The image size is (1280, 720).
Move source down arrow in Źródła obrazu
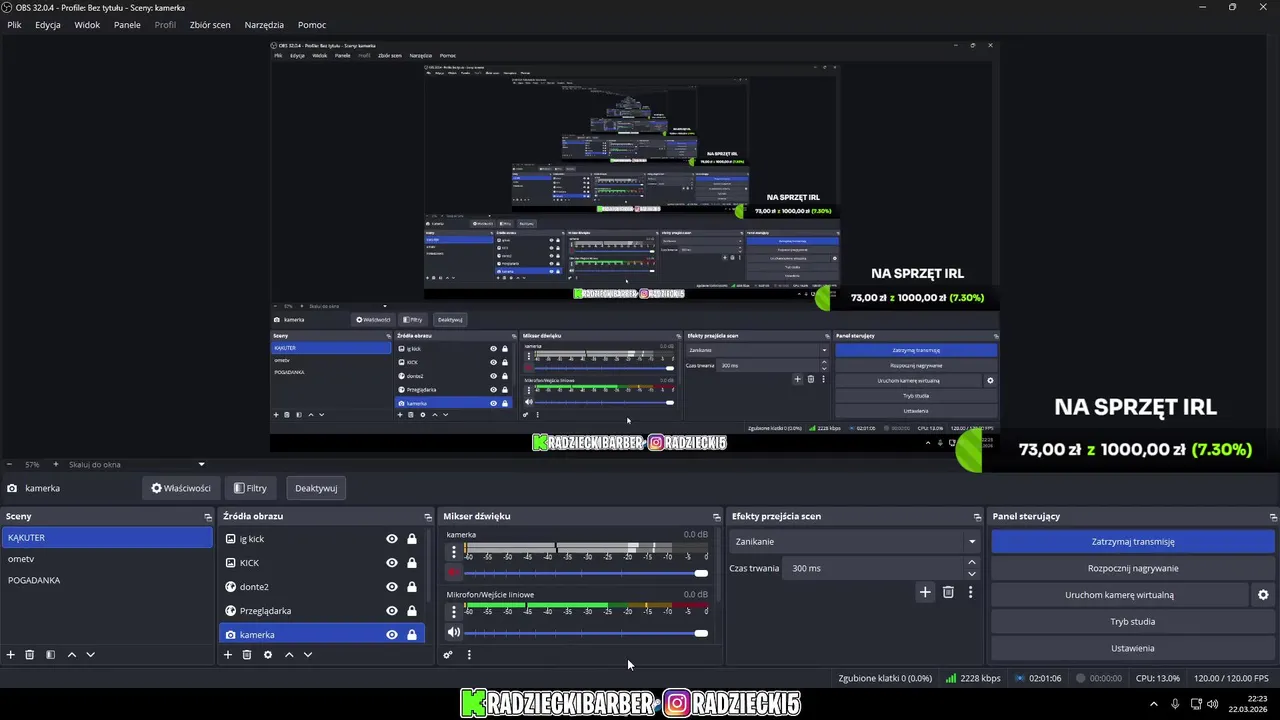click(x=308, y=655)
